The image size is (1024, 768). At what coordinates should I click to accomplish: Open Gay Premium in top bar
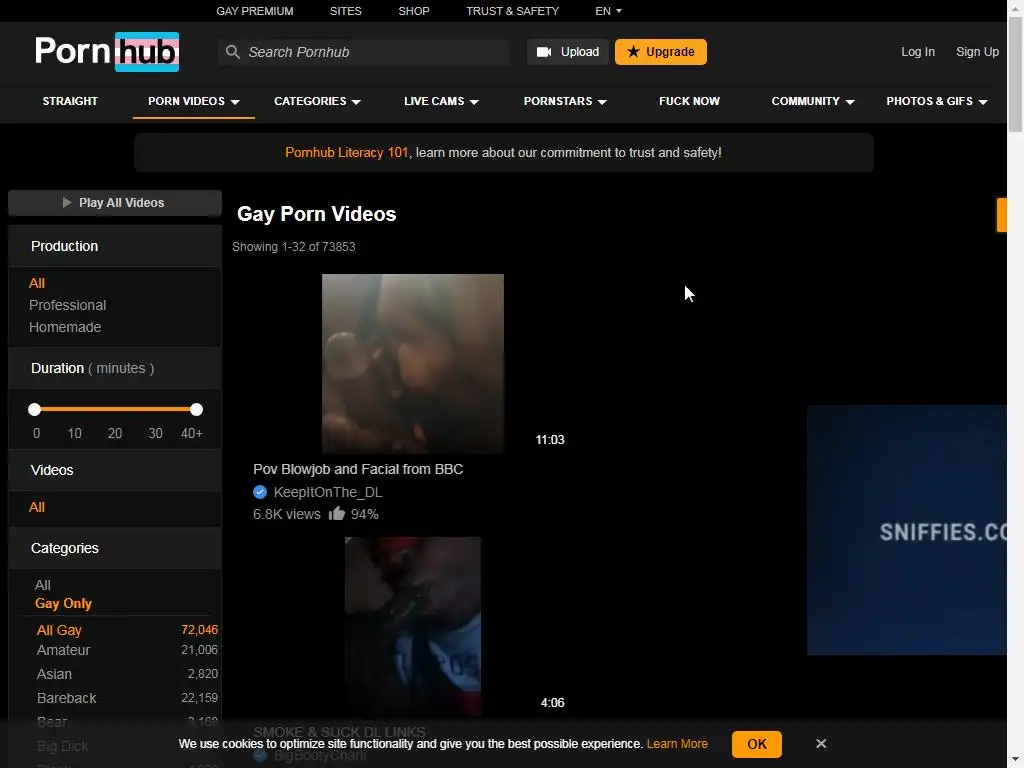(x=255, y=11)
